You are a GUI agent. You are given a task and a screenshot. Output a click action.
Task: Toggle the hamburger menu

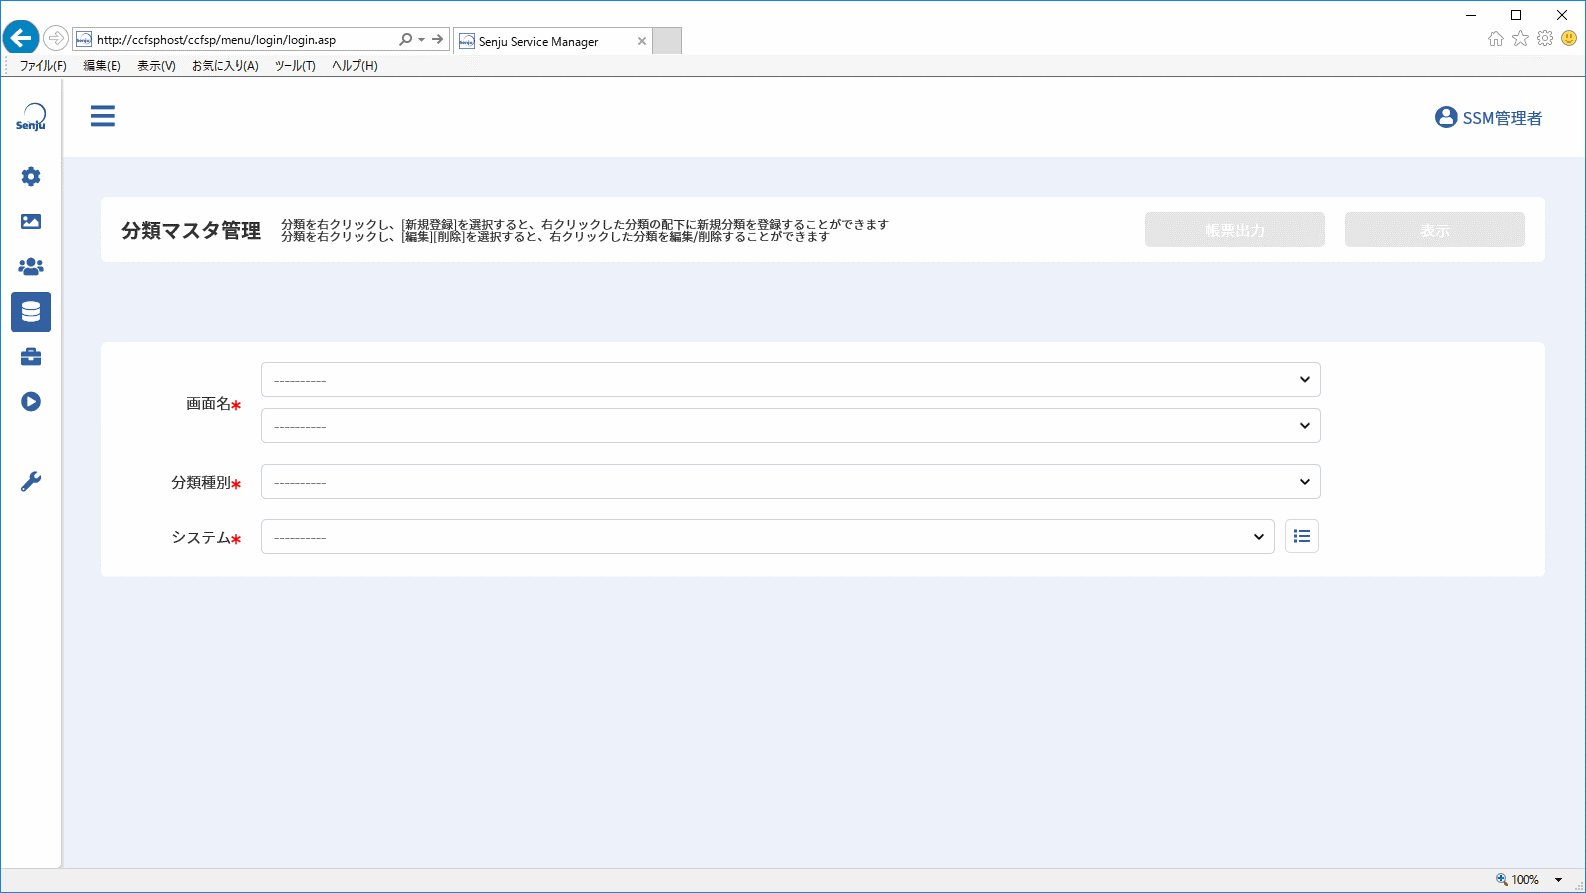[103, 116]
